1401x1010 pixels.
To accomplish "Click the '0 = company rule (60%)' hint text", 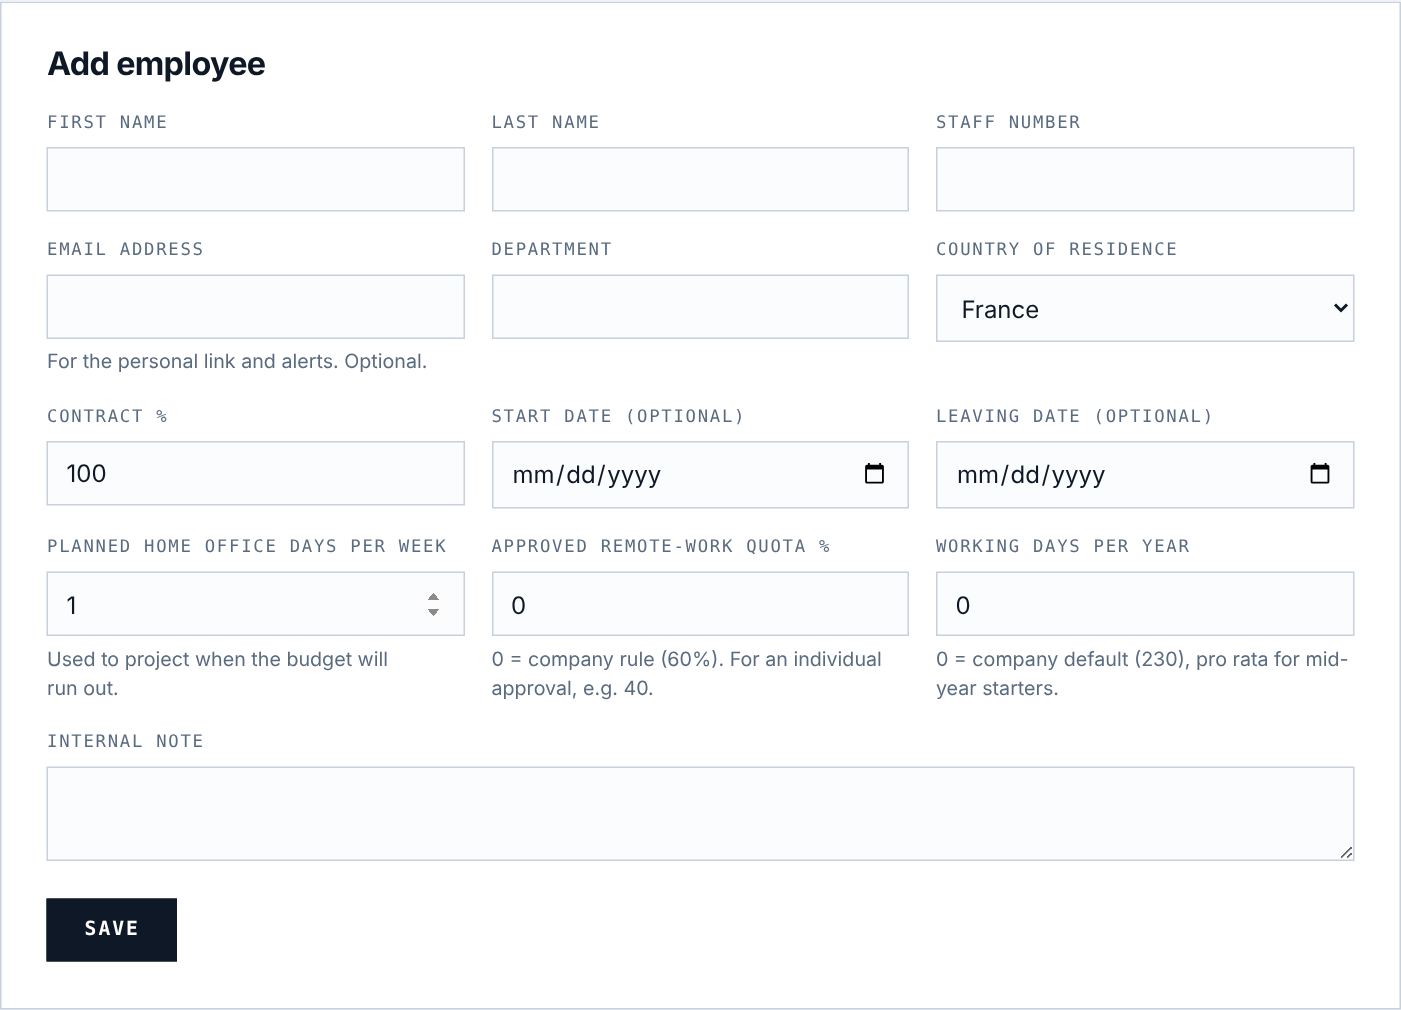I will pyautogui.click(x=687, y=673).
